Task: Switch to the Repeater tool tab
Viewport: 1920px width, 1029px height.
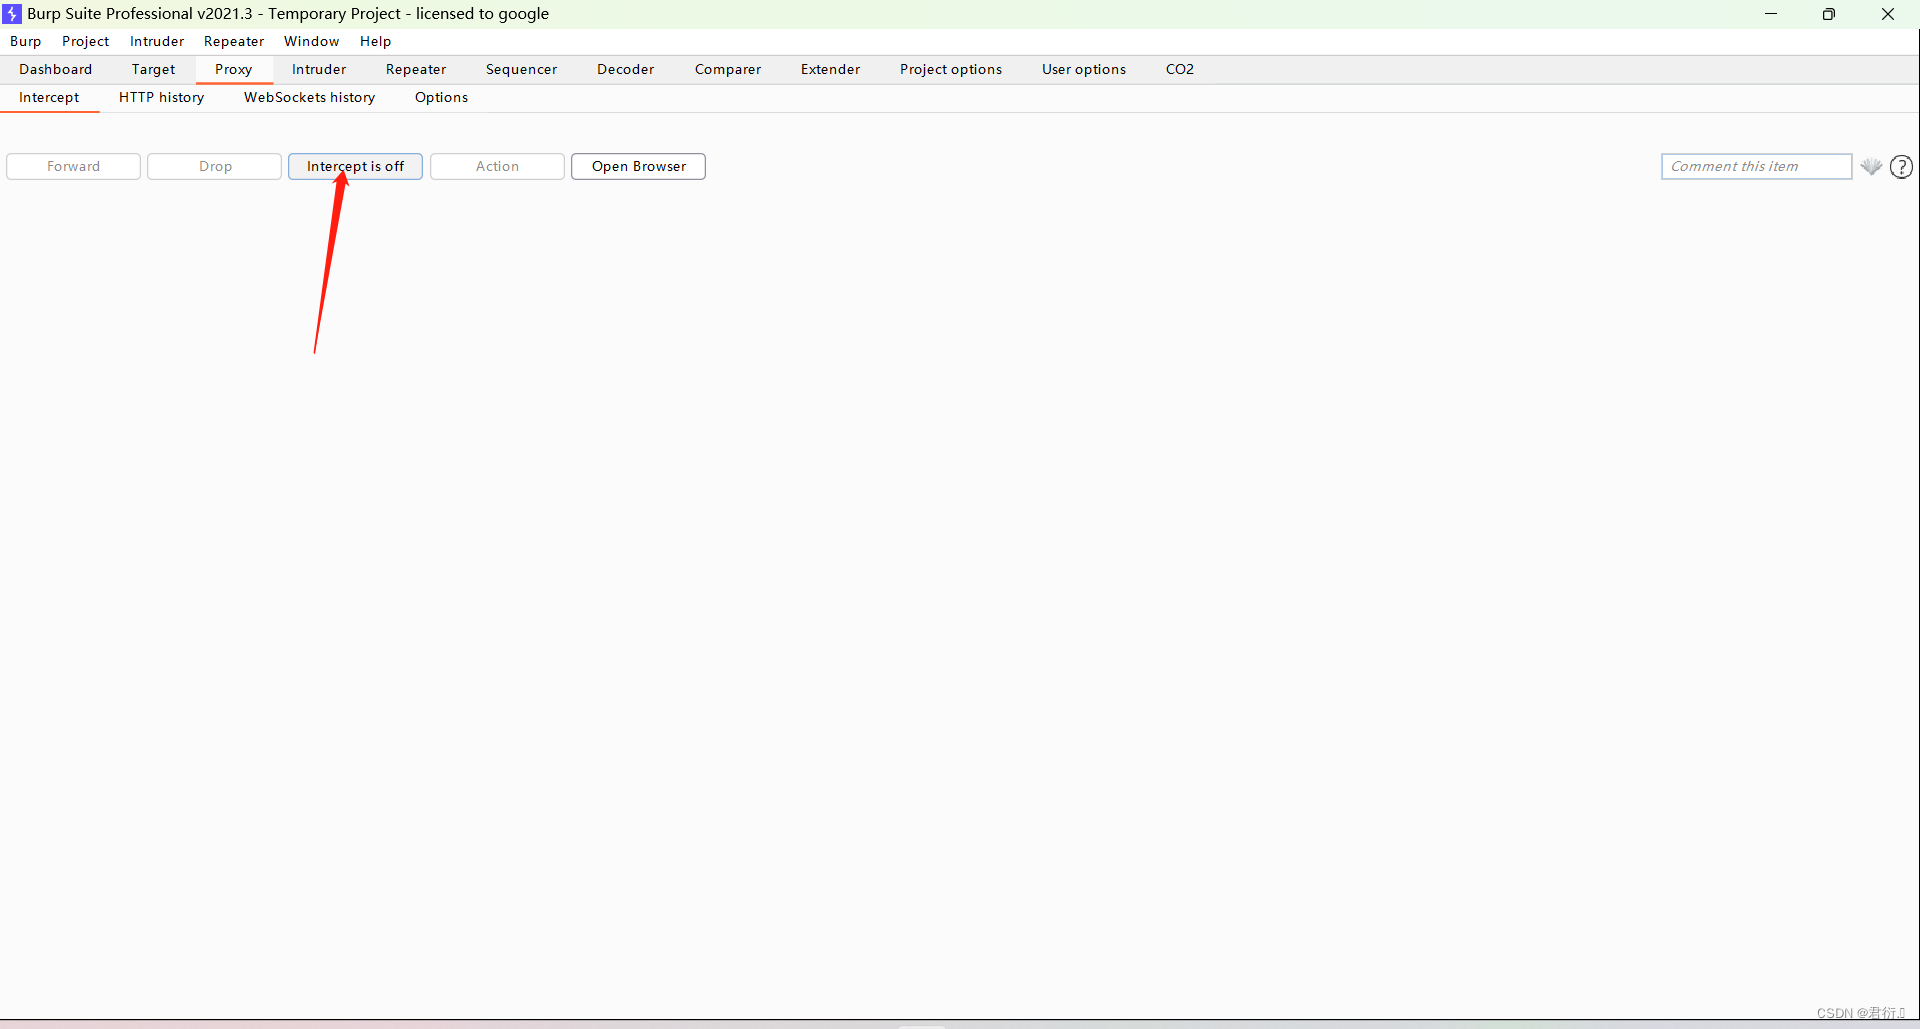Action: tap(416, 69)
